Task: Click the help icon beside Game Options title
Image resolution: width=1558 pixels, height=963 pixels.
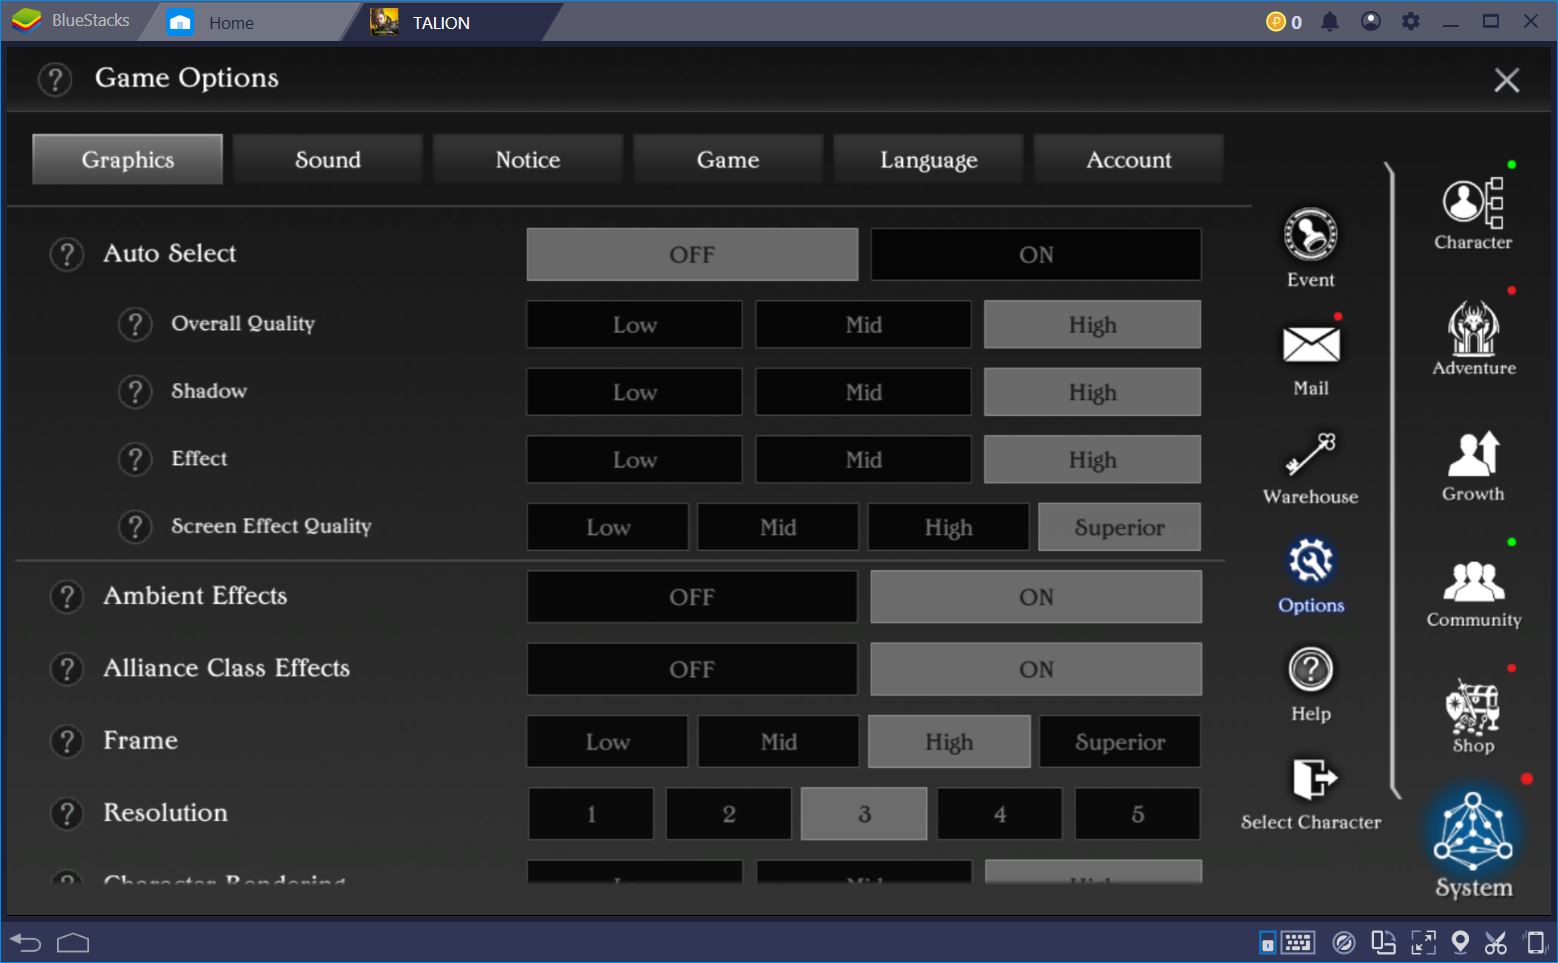Action: click(x=55, y=79)
